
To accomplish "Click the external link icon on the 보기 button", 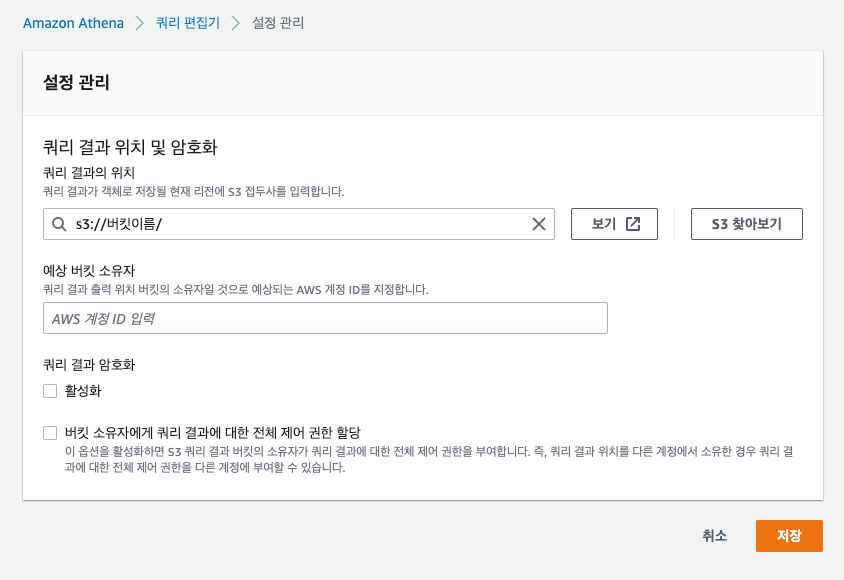I will coord(635,223).
